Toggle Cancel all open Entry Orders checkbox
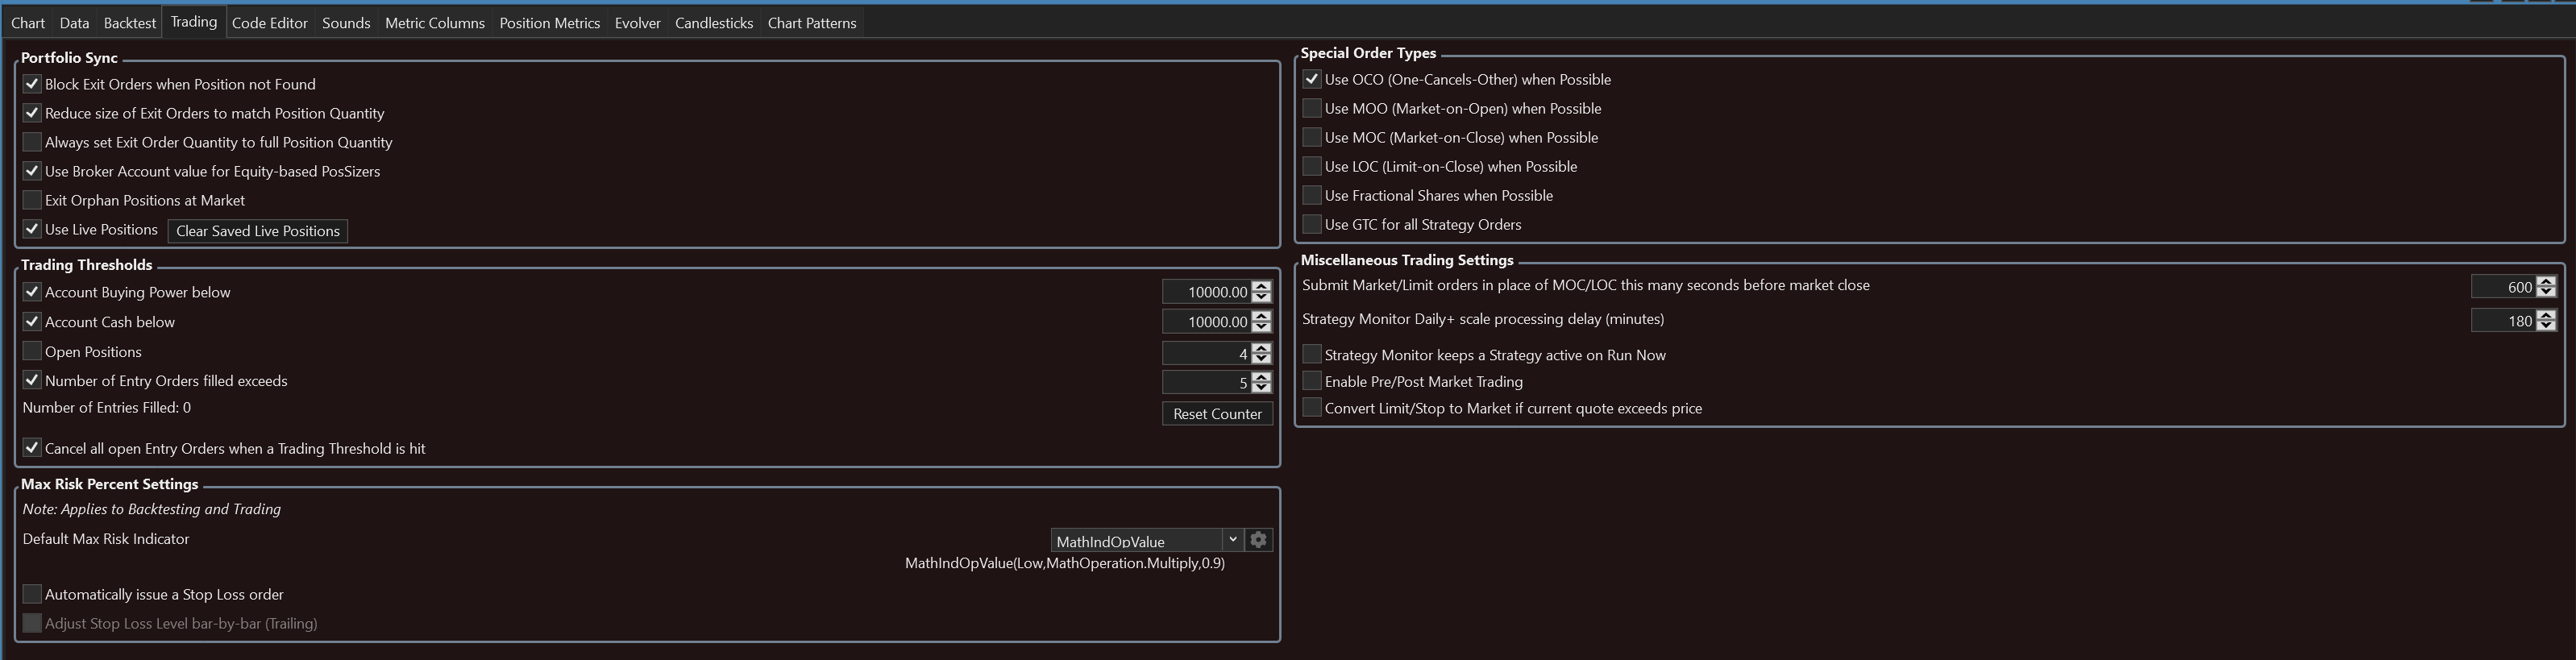Viewport: 2576px width, 660px height. [32, 448]
